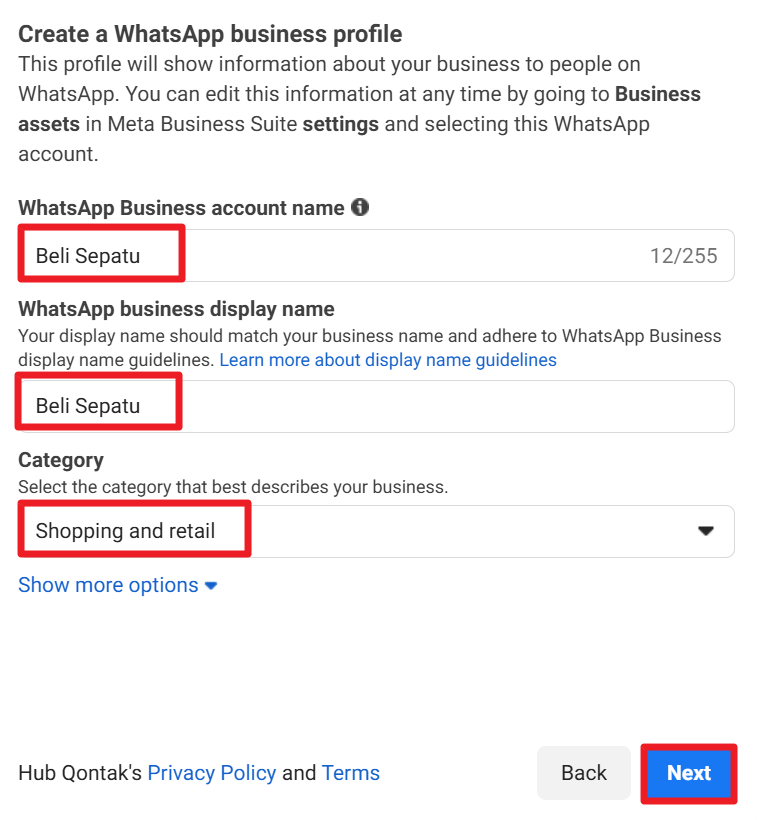The image size is (771, 820).
Task: Click the bold settings text
Action: (x=341, y=125)
